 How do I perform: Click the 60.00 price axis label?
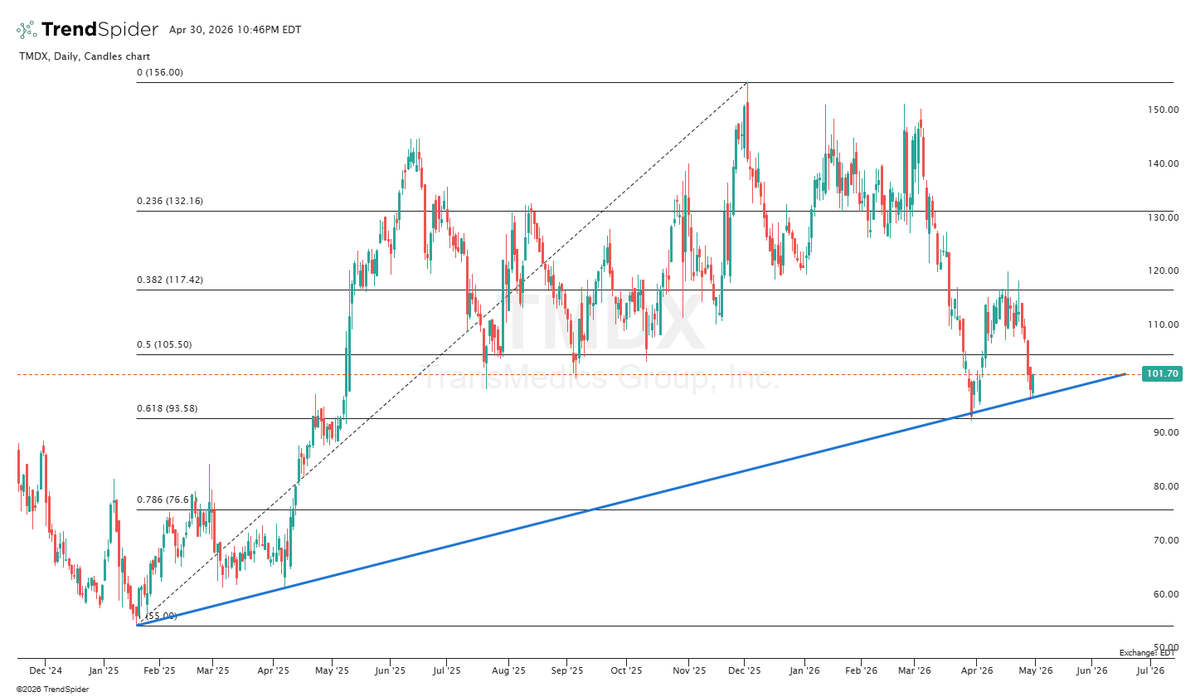pyautogui.click(x=1166, y=595)
